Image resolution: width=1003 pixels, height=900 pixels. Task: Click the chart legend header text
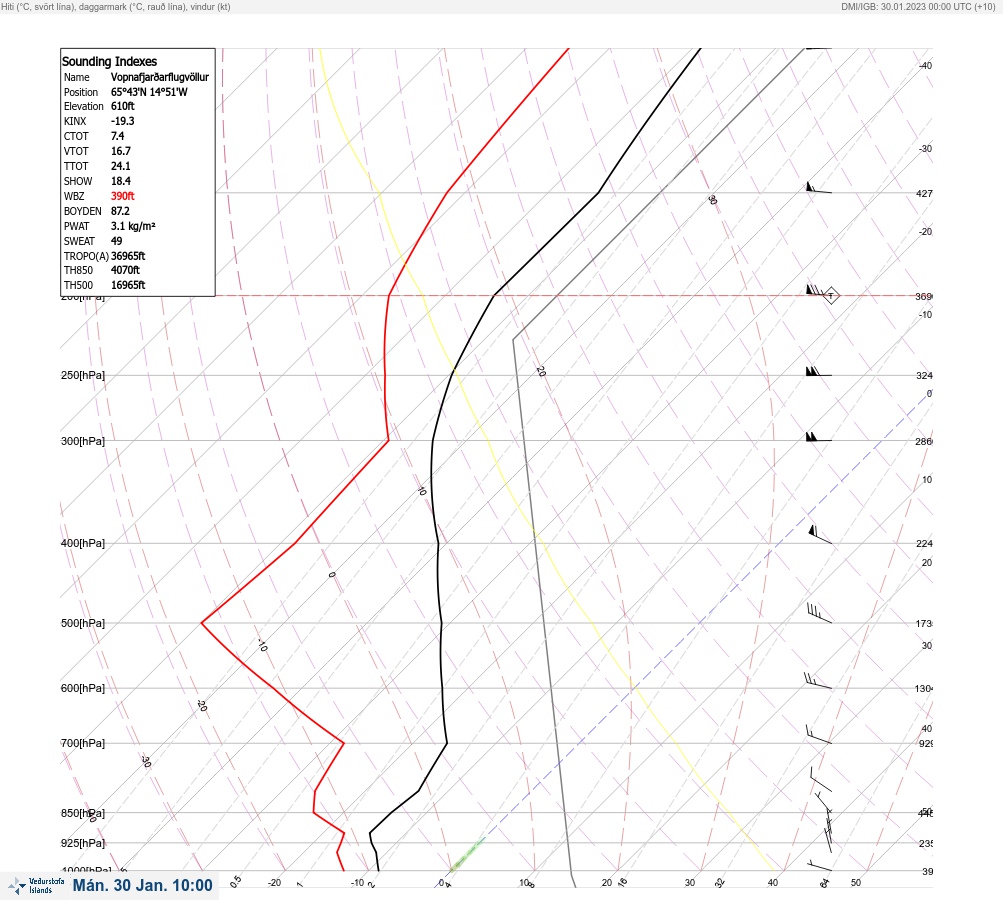(116, 6)
